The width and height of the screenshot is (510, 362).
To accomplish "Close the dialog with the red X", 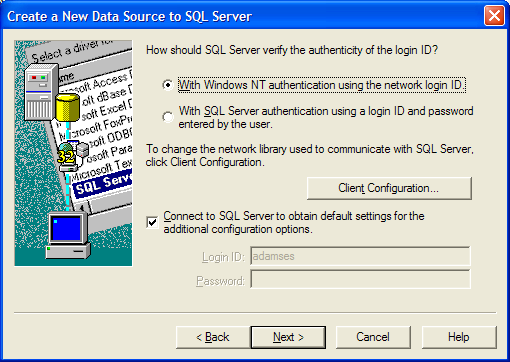I will (x=494, y=16).
